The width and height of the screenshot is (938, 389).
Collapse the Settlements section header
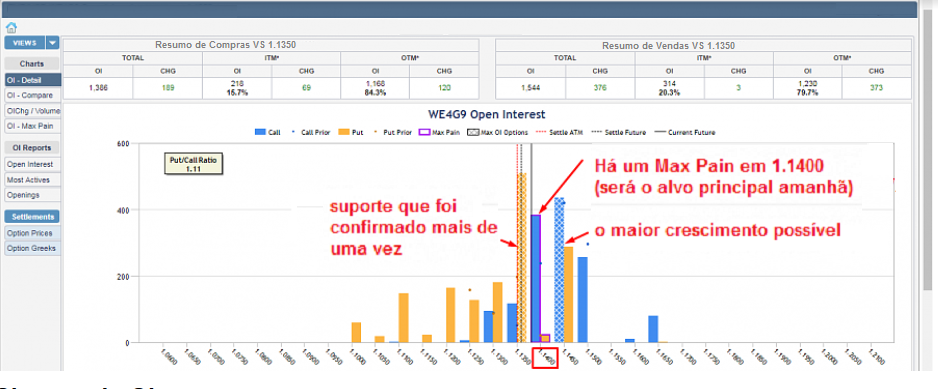point(32,217)
